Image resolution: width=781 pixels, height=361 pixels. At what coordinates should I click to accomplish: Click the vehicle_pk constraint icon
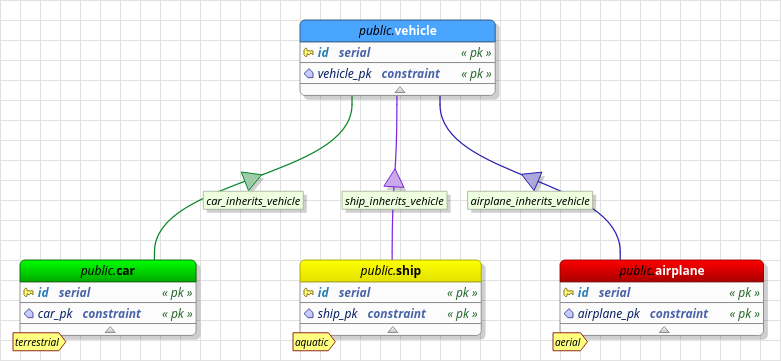point(309,74)
